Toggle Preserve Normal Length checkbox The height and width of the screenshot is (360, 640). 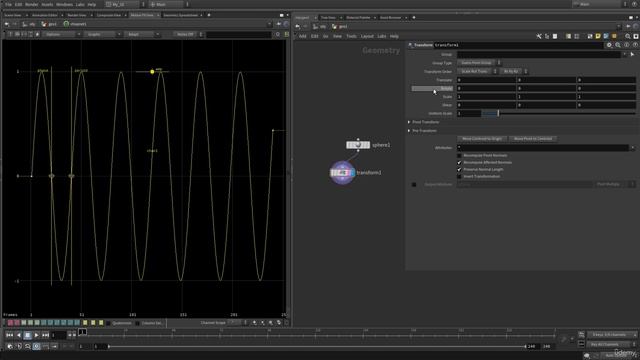pos(459,169)
